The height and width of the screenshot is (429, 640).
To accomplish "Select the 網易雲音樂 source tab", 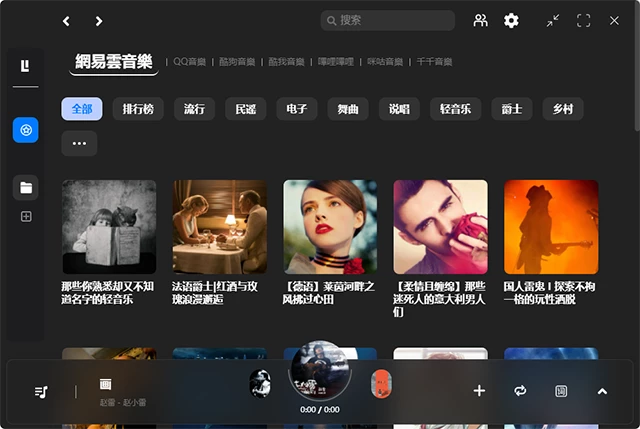I will click(114, 62).
